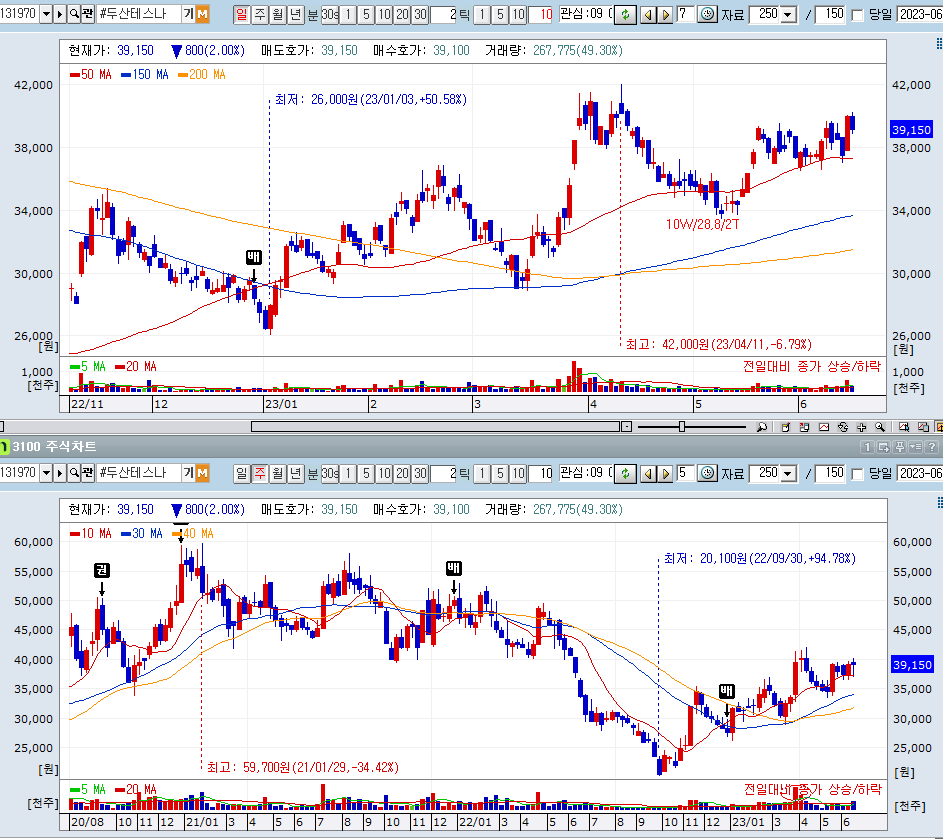Go to next item in bottom chart
Image resolution: width=943 pixels, height=839 pixels.
[x=665, y=473]
